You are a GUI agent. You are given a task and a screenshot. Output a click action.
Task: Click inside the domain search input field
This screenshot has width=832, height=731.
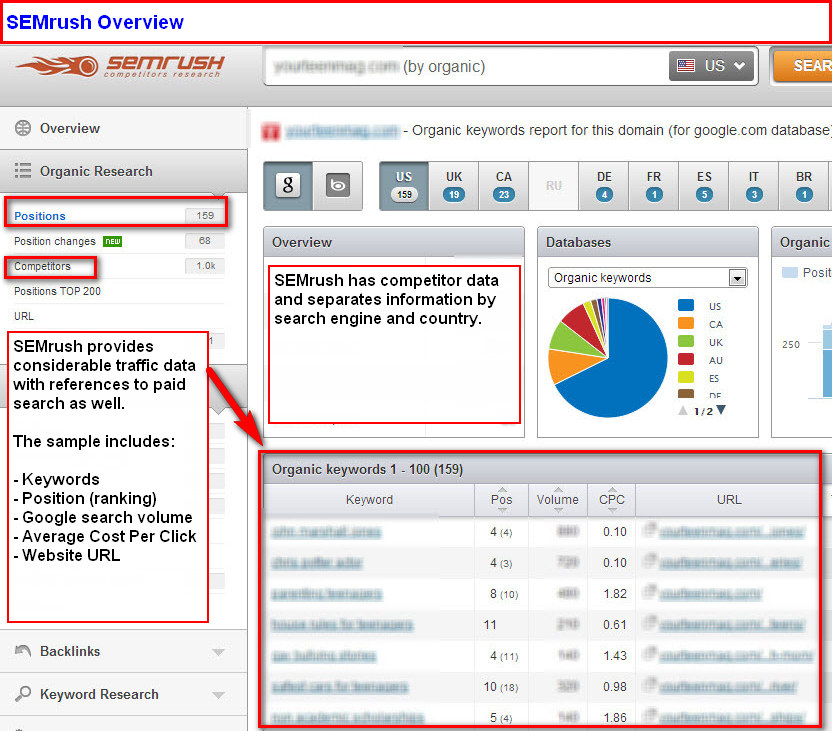[x=467, y=66]
